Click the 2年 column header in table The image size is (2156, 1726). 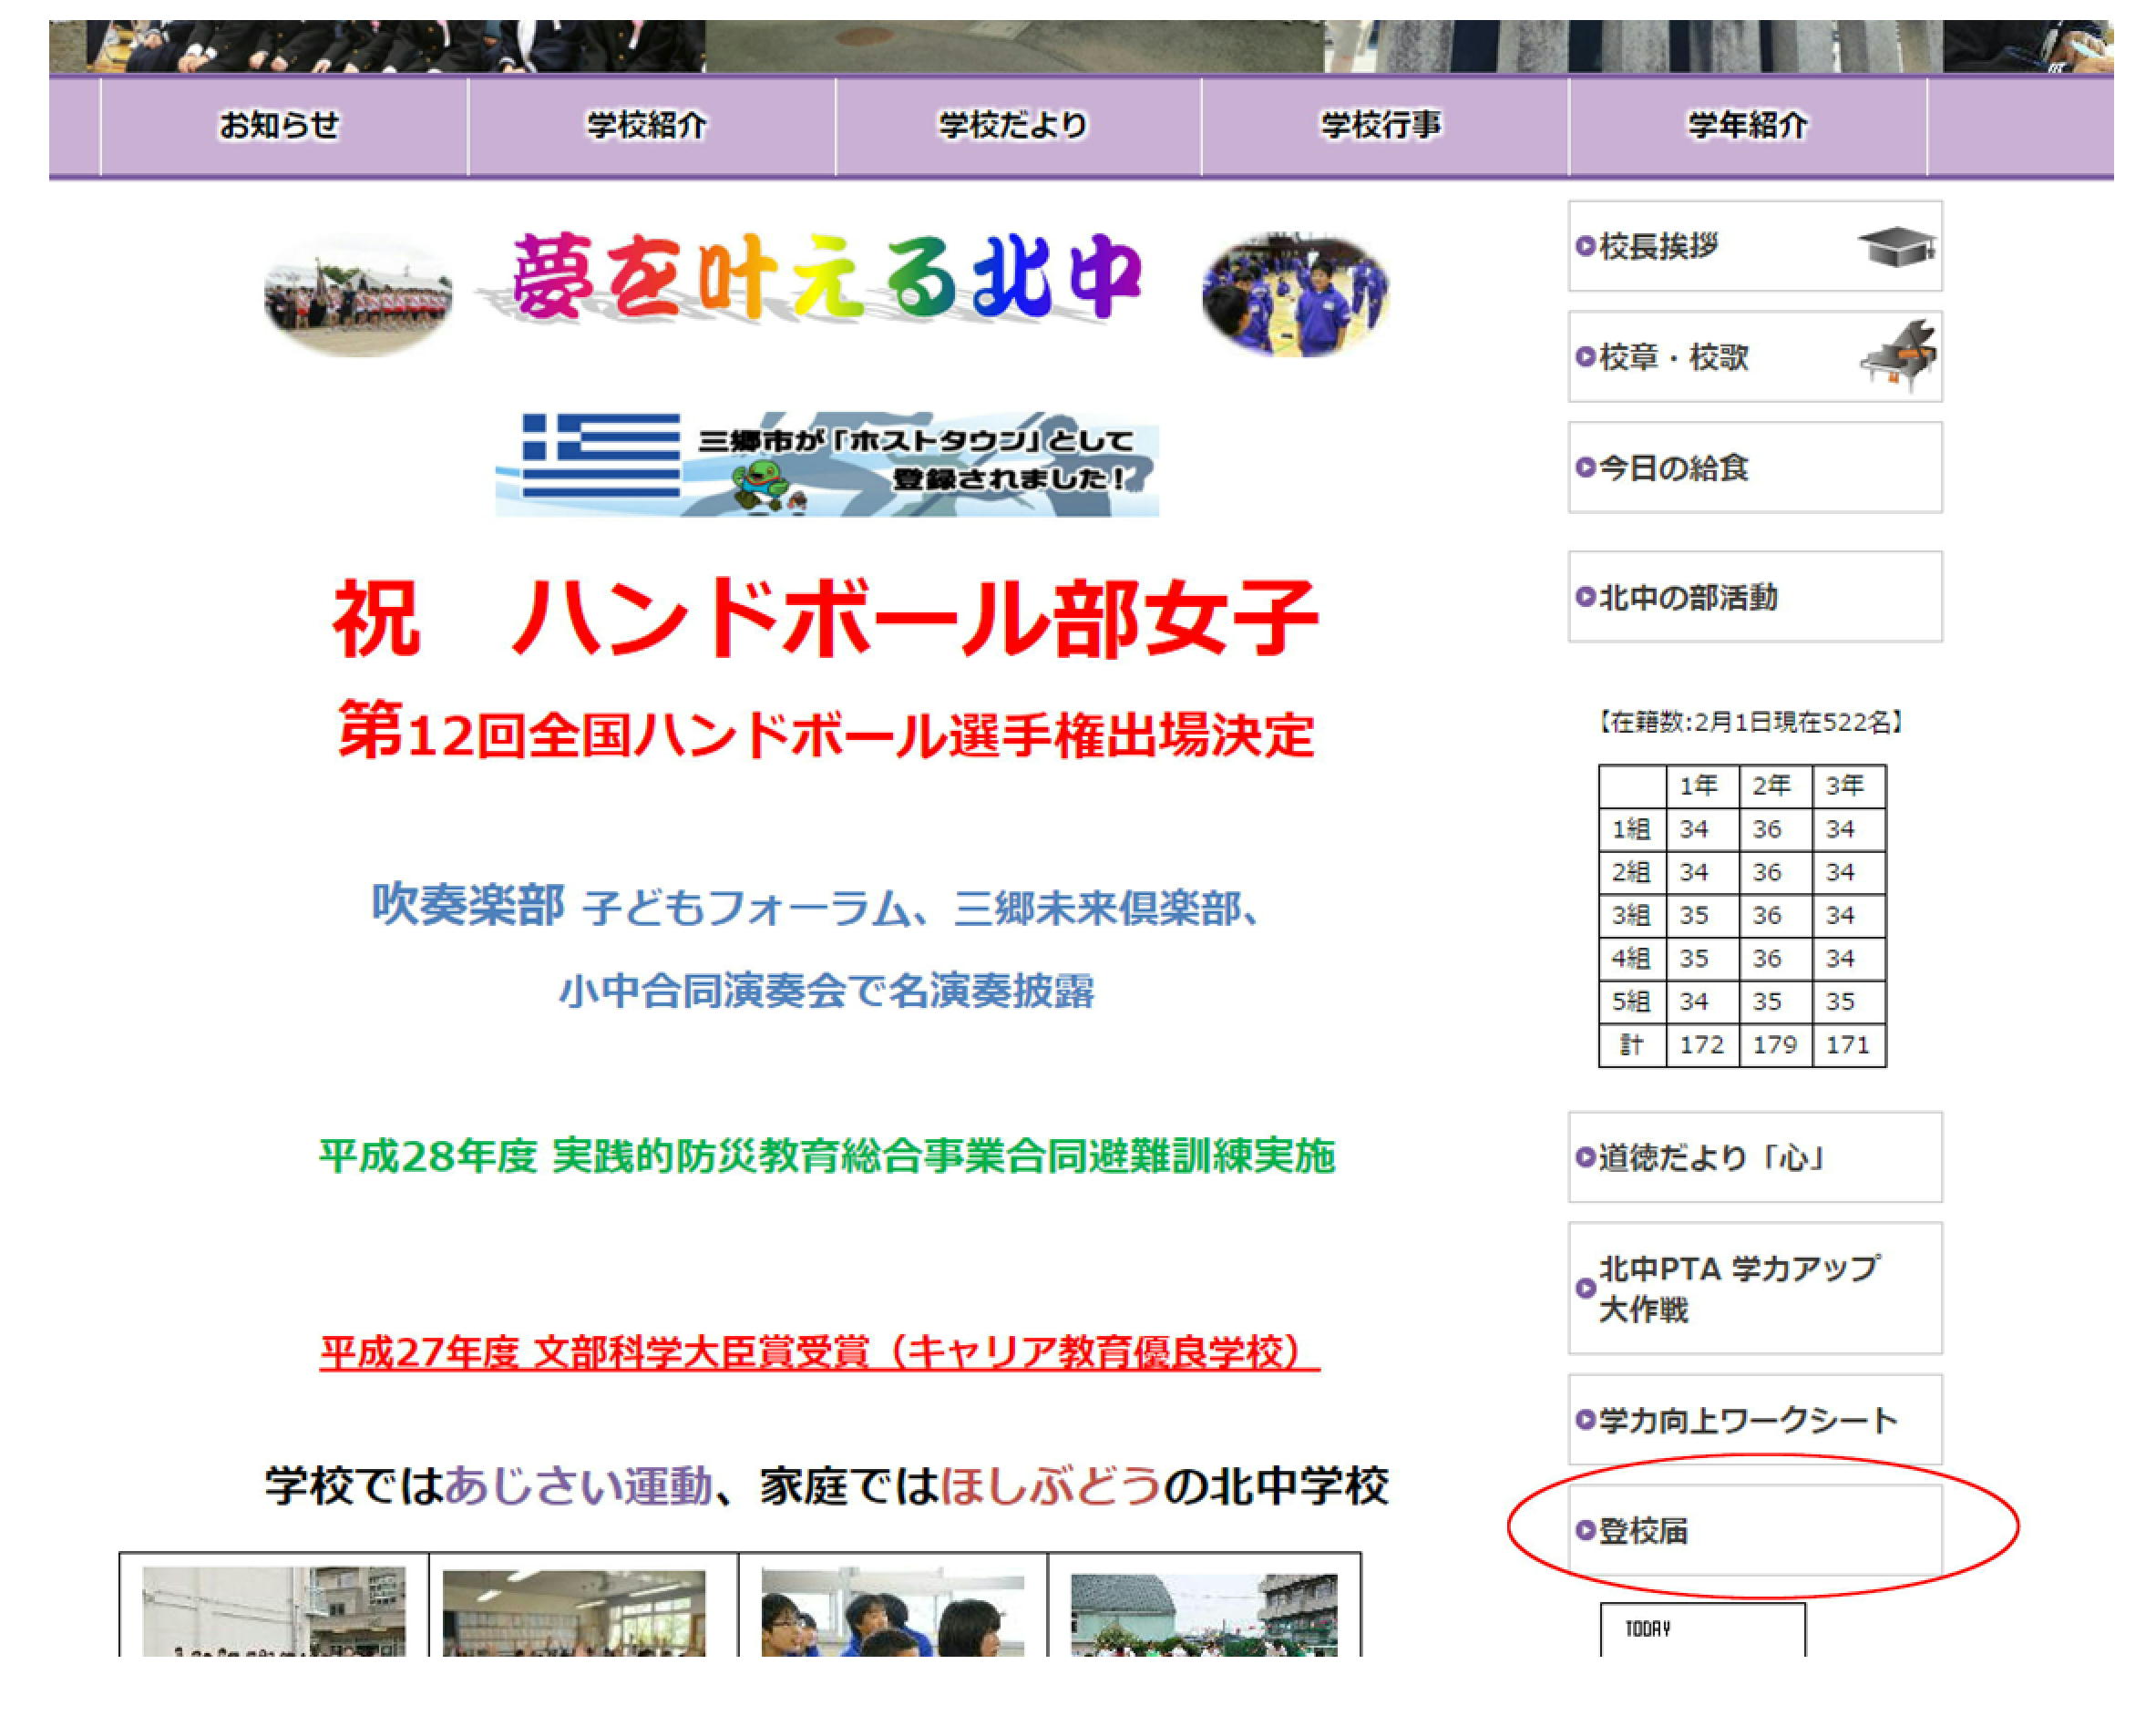[1775, 786]
